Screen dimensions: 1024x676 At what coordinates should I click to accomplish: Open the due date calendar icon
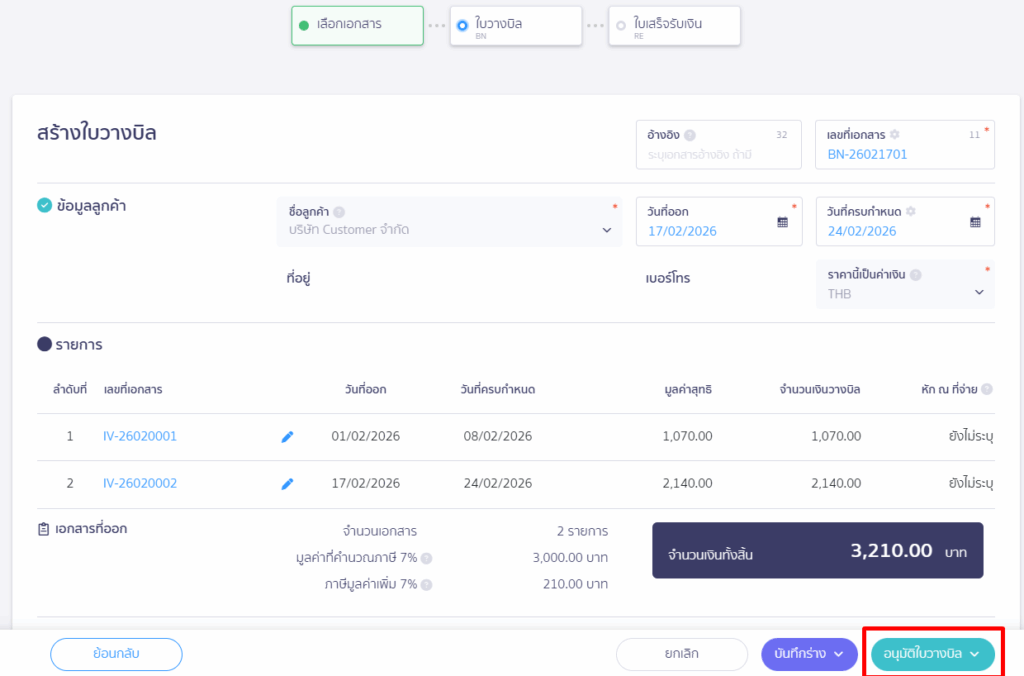pos(975,222)
